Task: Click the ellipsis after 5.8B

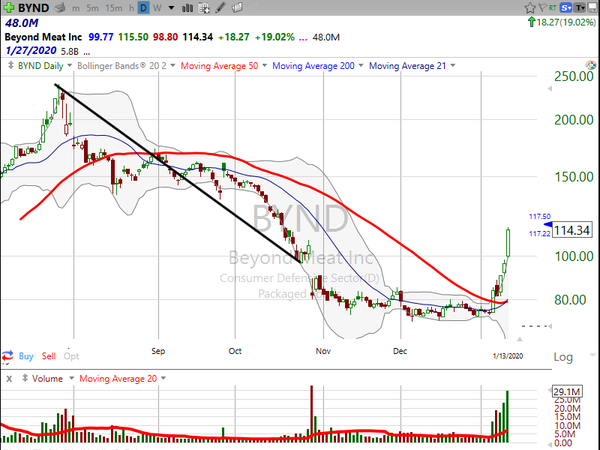Action: (x=86, y=52)
